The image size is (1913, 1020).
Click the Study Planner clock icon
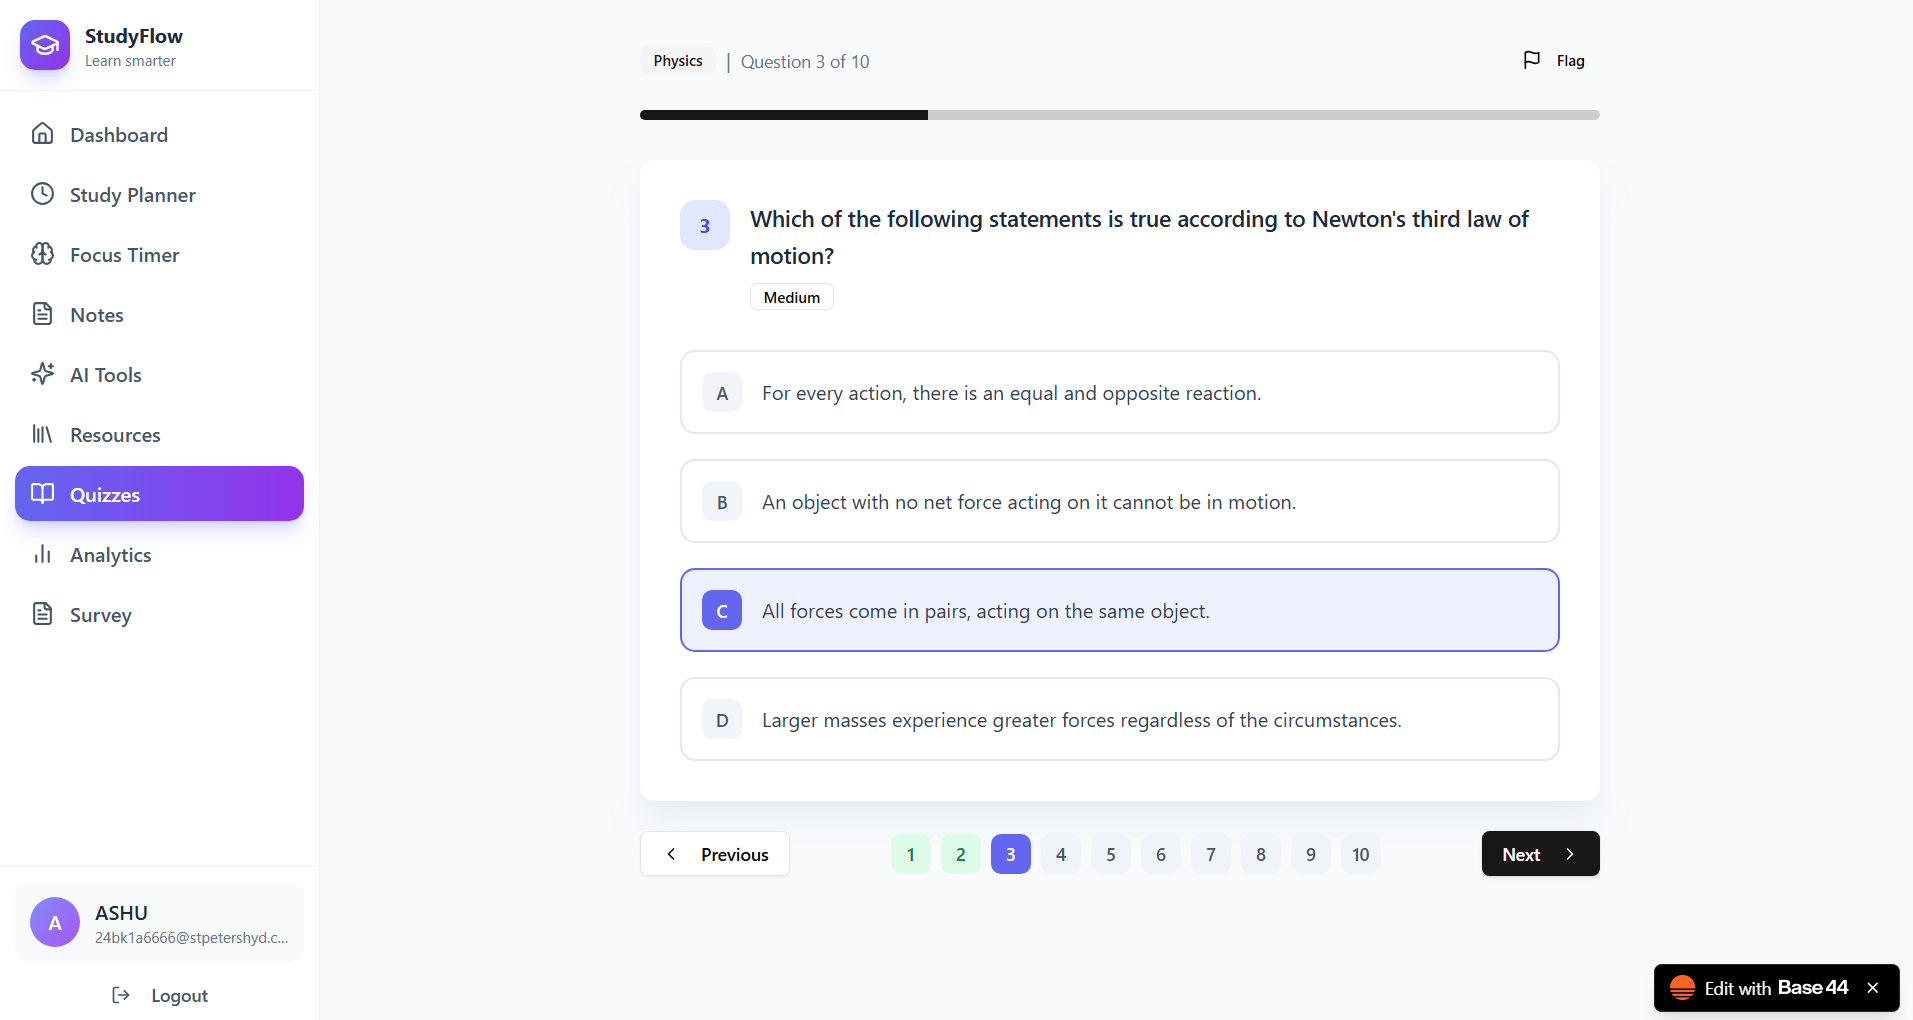pos(42,194)
